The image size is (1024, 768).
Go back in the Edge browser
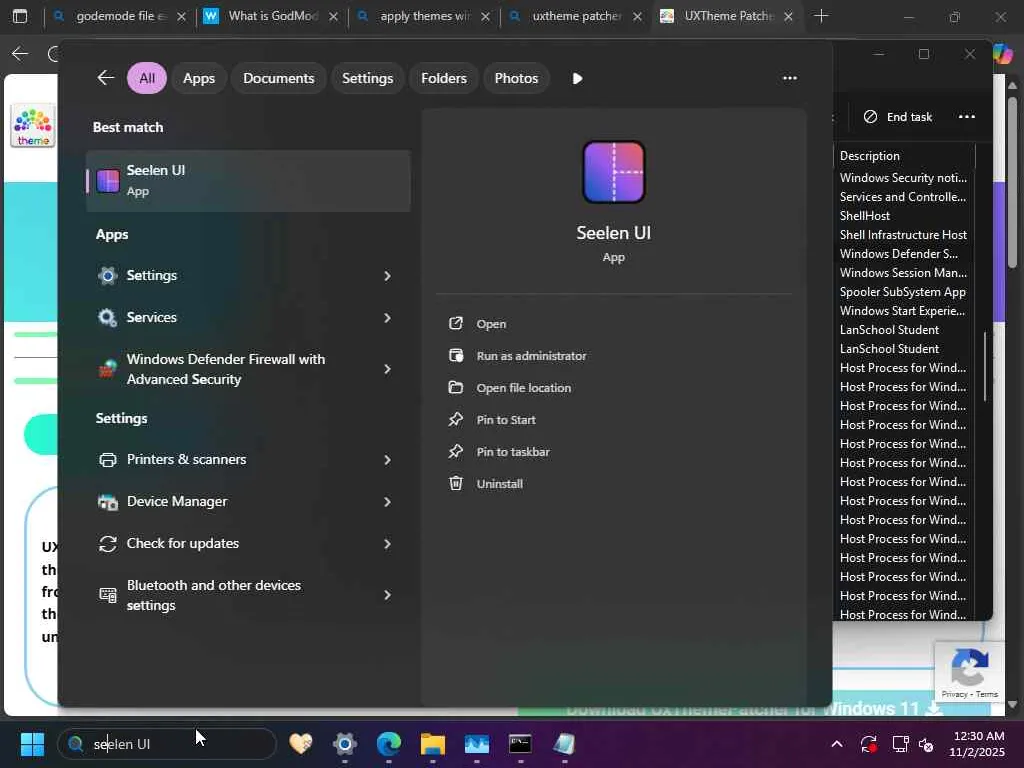[20, 54]
